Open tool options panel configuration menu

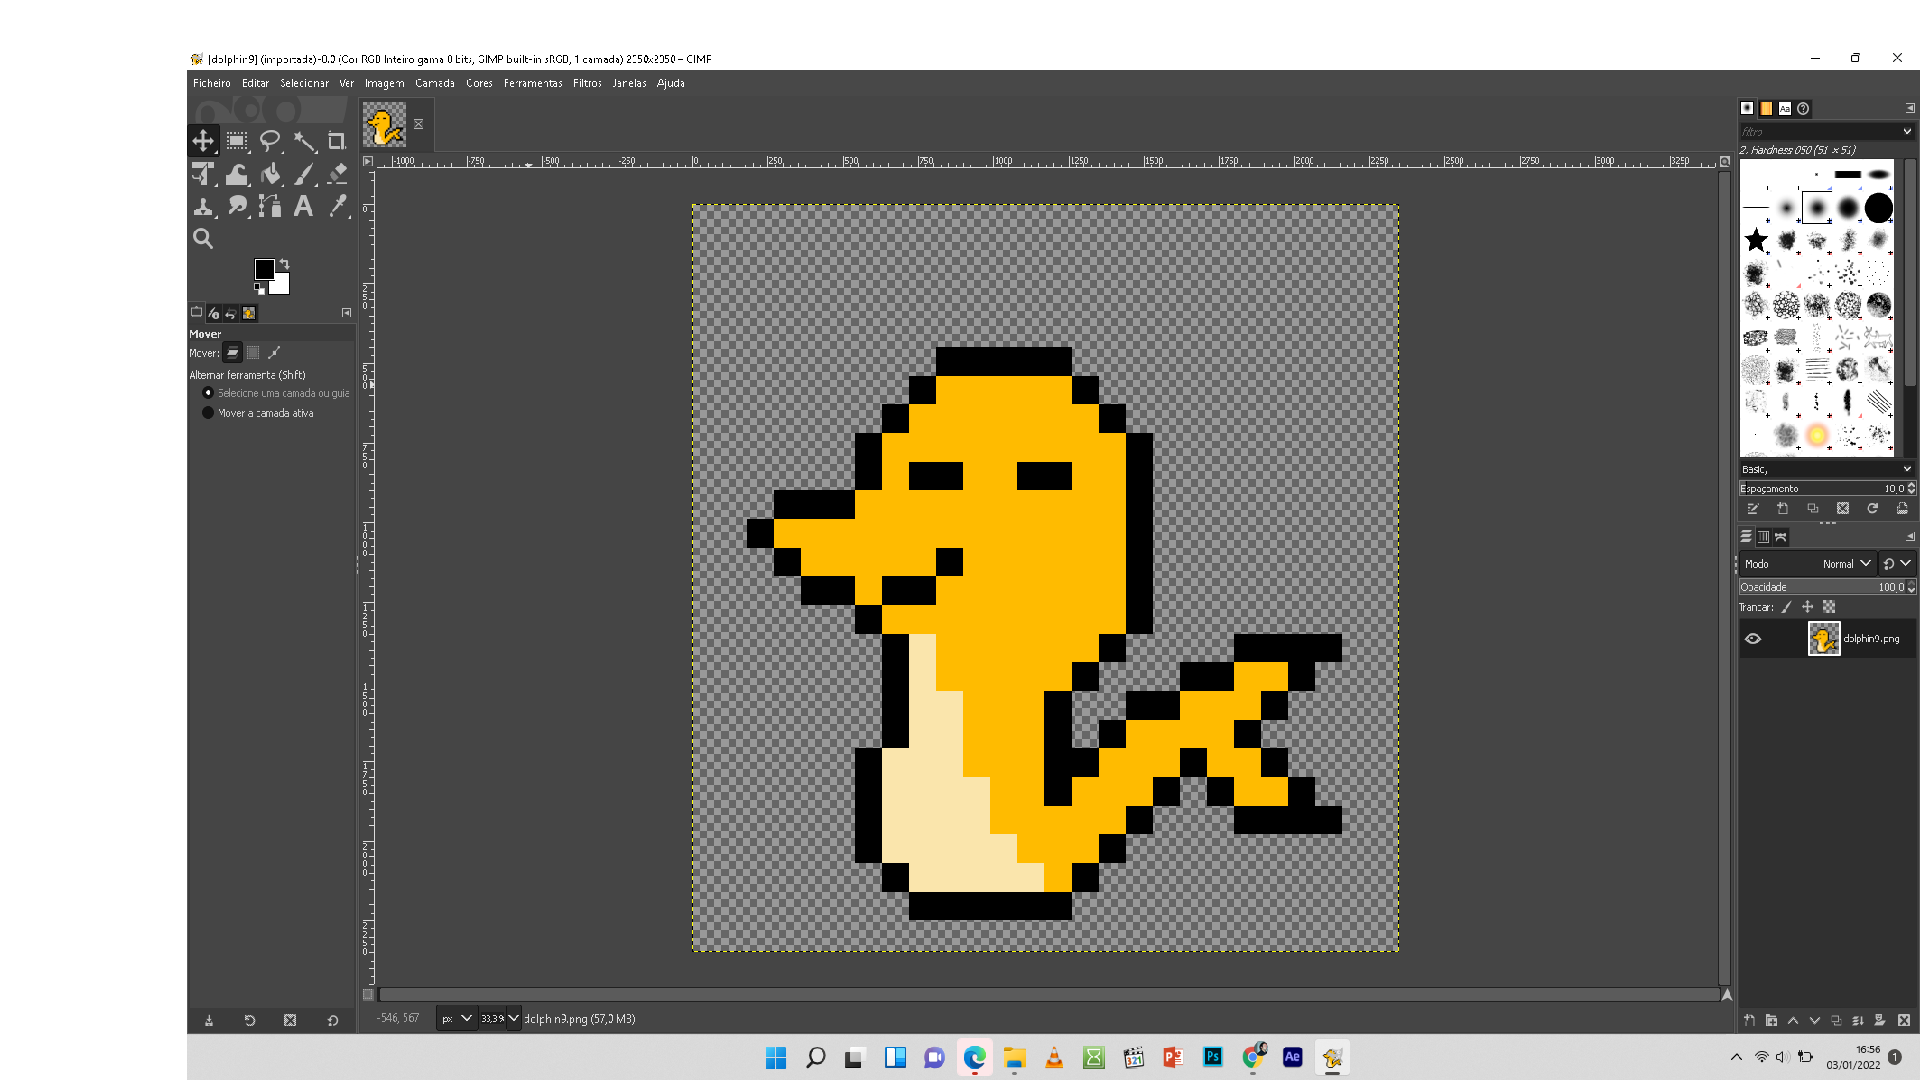347,313
